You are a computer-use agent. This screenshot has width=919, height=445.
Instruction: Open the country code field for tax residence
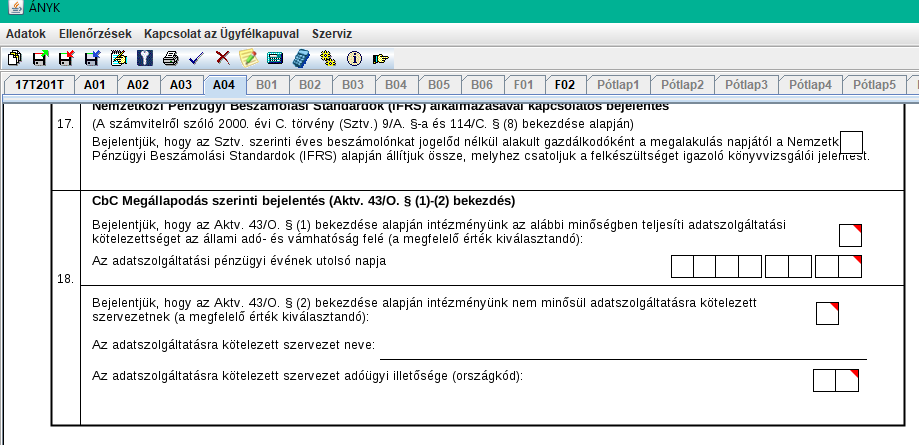pos(836,380)
